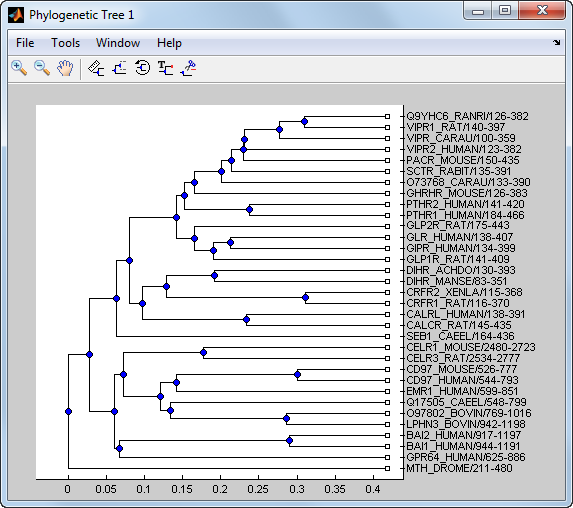573x508 pixels.
Task: Click the toolbar dock arrow at top right
Action: coord(556,42)
